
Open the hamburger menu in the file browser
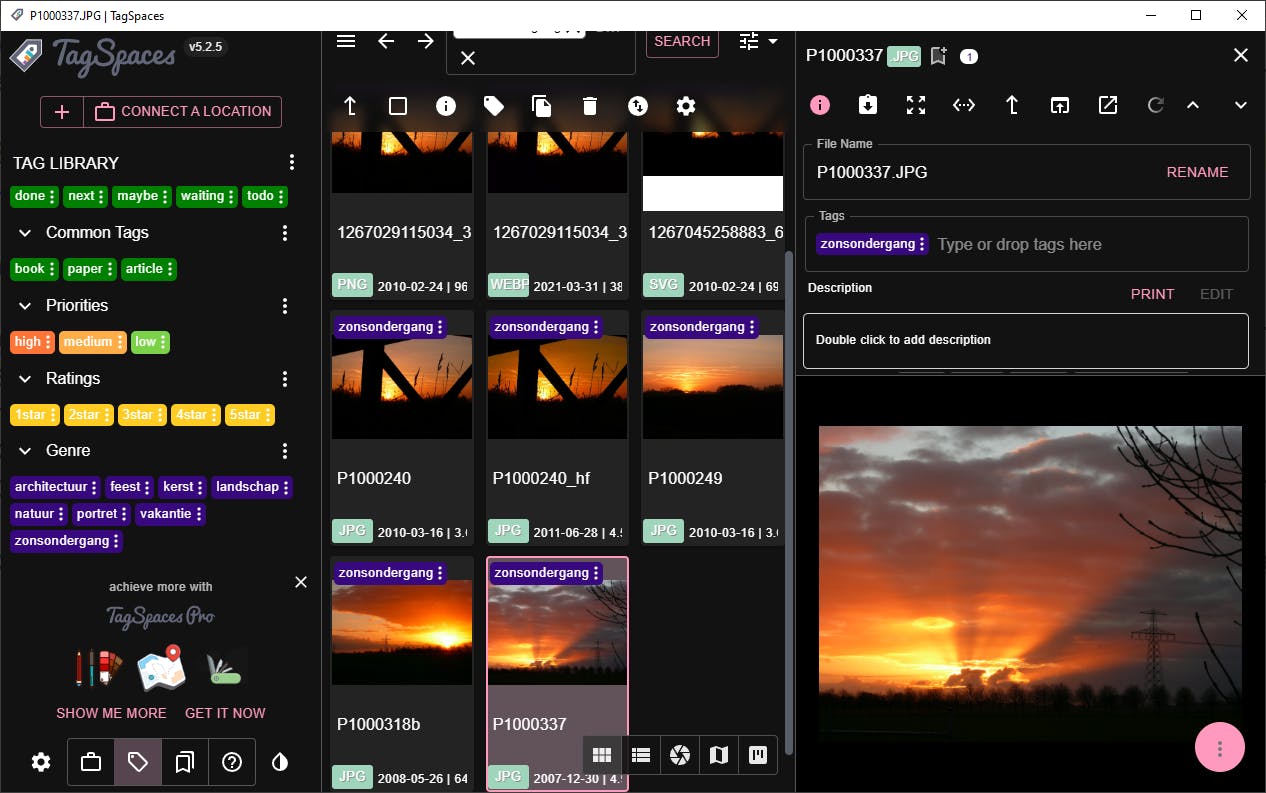pos(346,41)
